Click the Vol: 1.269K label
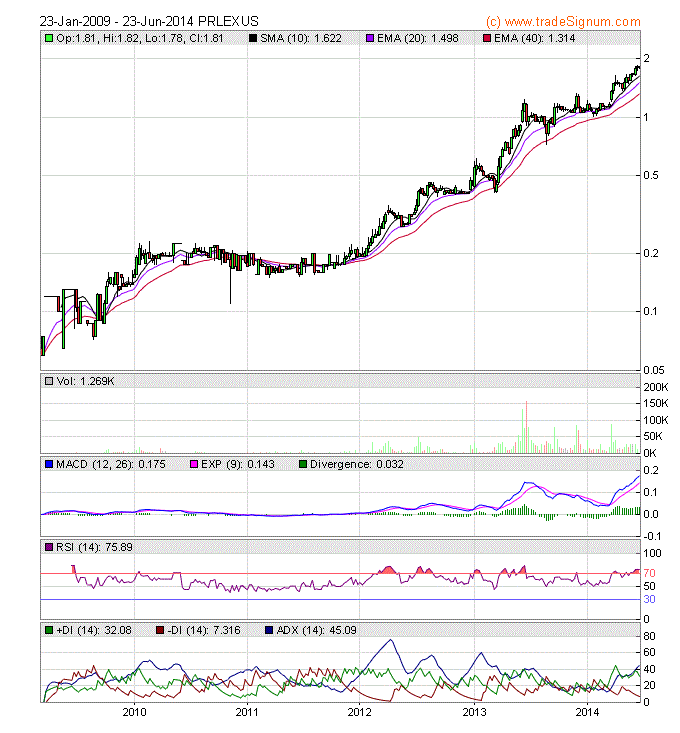The image size is (680, 733). pyautogui.click(x=85, y=381)
